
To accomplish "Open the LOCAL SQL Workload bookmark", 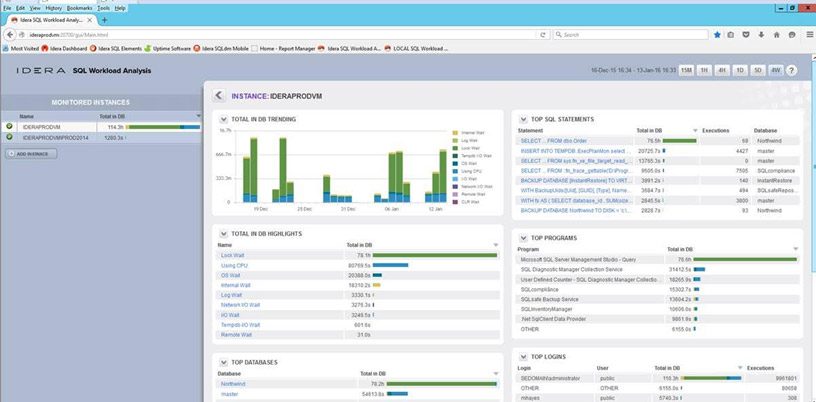I will click(x=416, y=48).
